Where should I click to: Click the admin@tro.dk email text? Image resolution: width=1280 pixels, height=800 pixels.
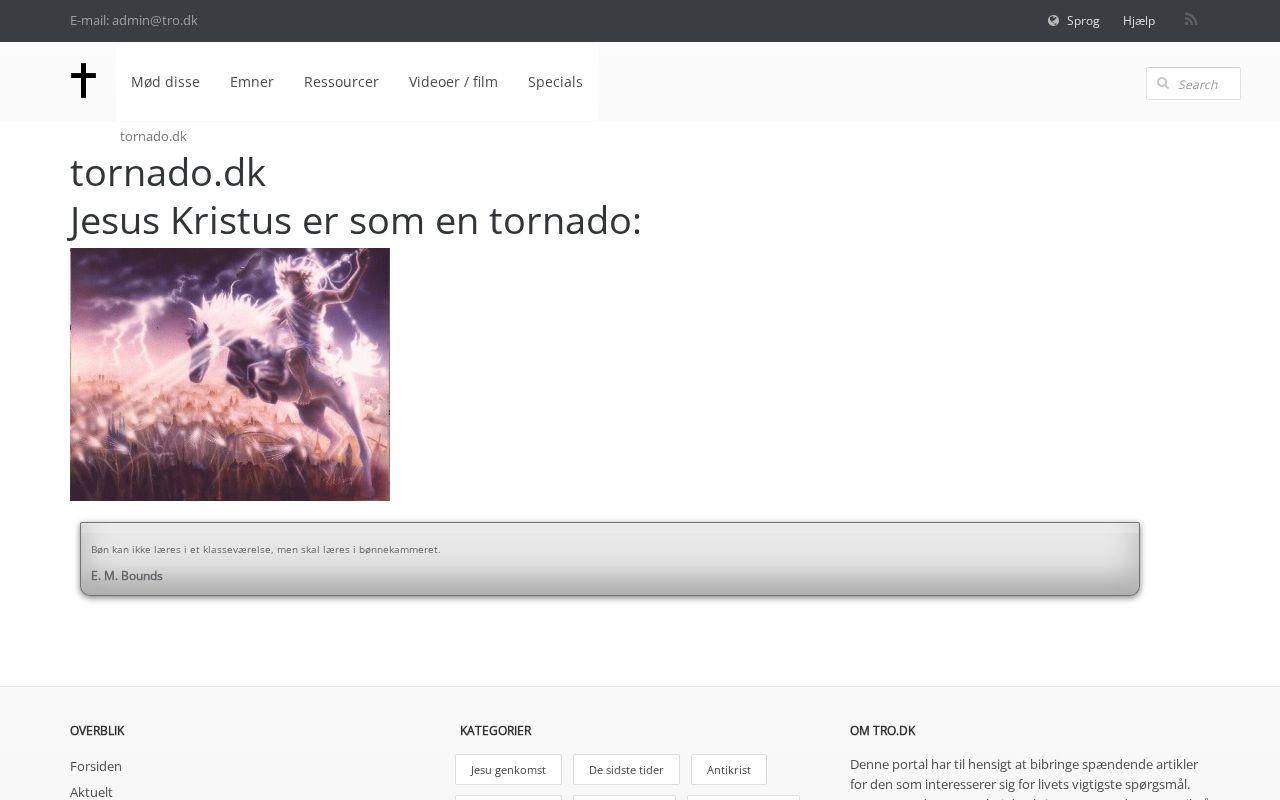tap(155, 20)
